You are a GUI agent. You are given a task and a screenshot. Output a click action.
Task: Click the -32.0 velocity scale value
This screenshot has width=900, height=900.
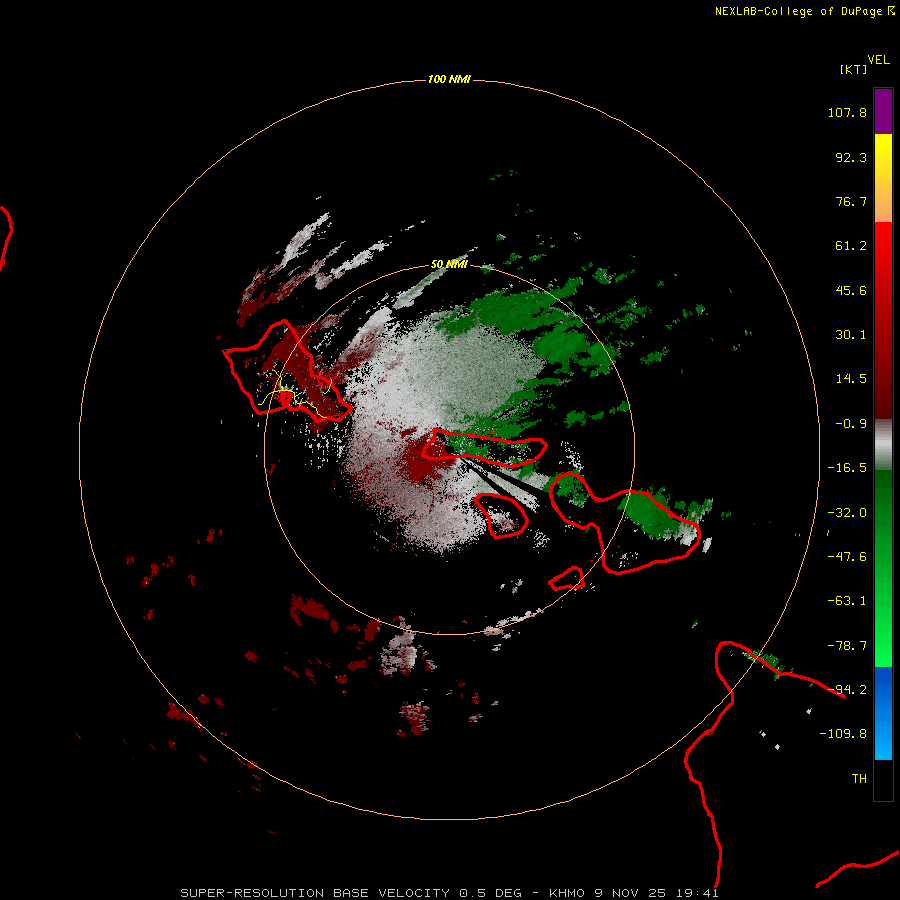coord(847,513)
